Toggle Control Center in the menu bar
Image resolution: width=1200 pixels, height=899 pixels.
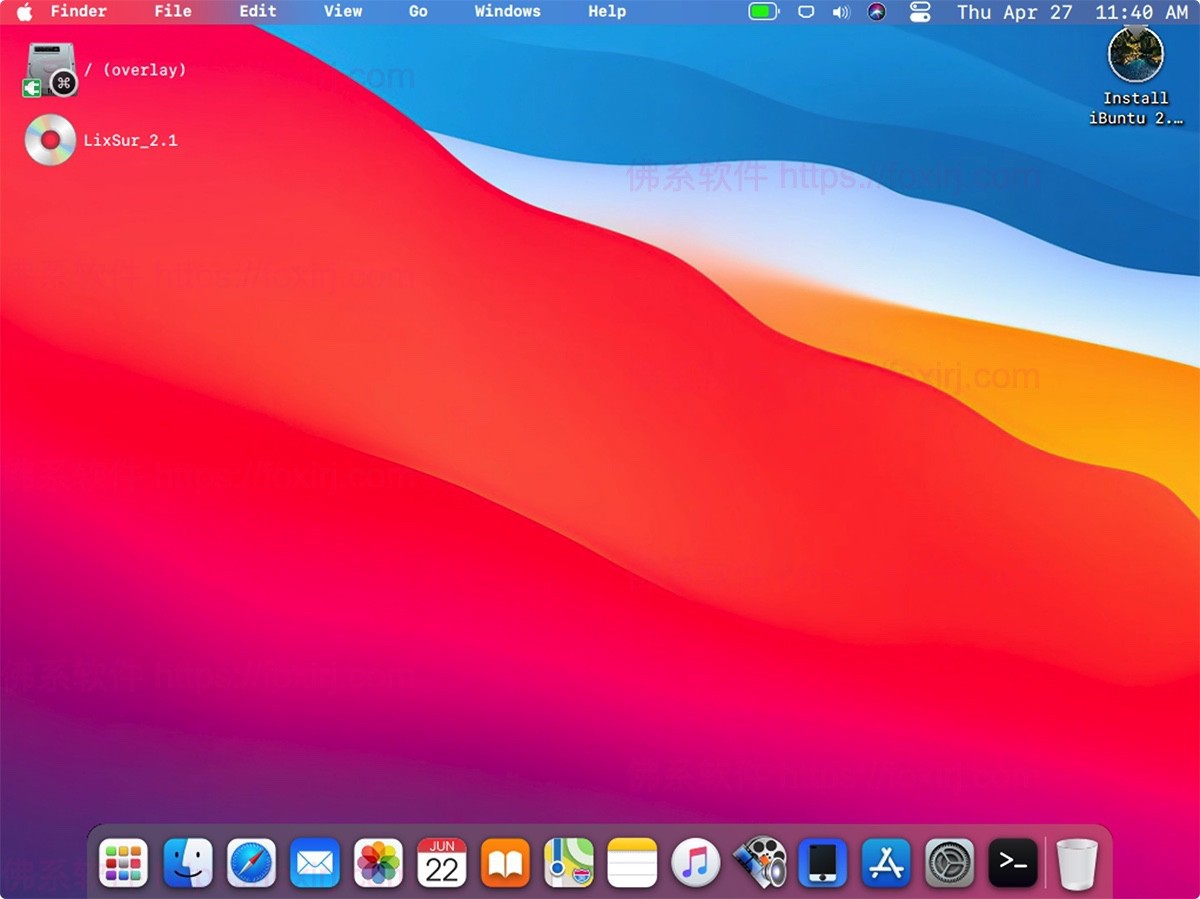tap(919, 12)
